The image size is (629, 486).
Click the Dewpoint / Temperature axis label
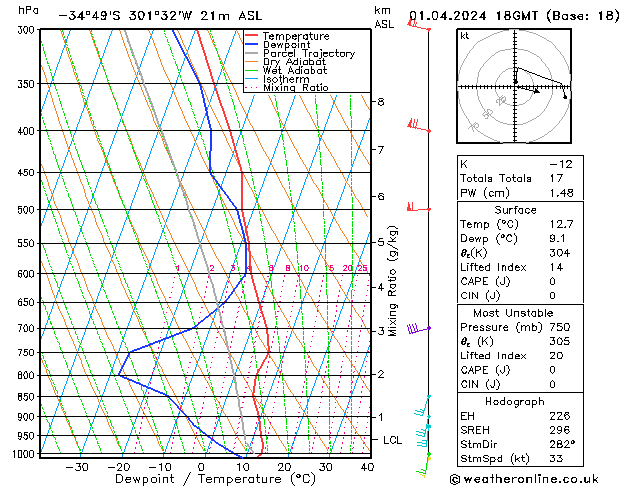[201, 479]
